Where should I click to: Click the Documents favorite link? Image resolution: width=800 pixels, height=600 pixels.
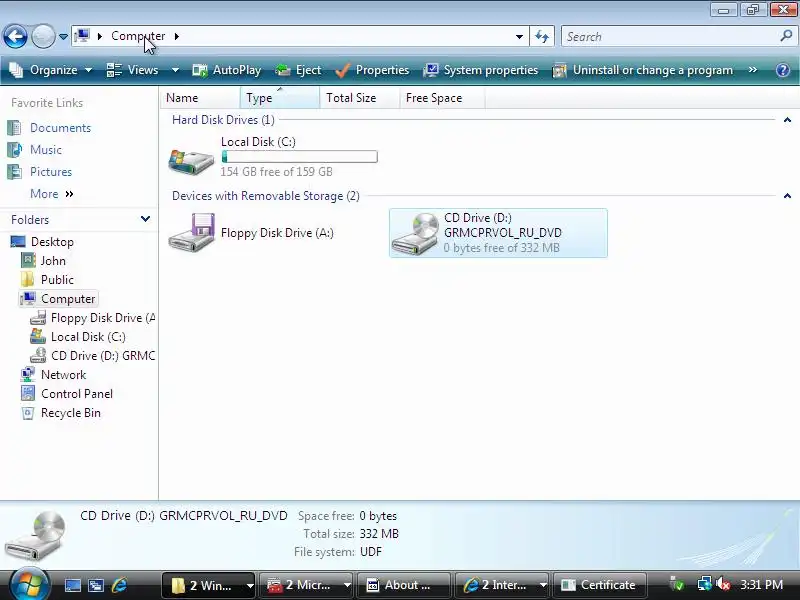60,128
